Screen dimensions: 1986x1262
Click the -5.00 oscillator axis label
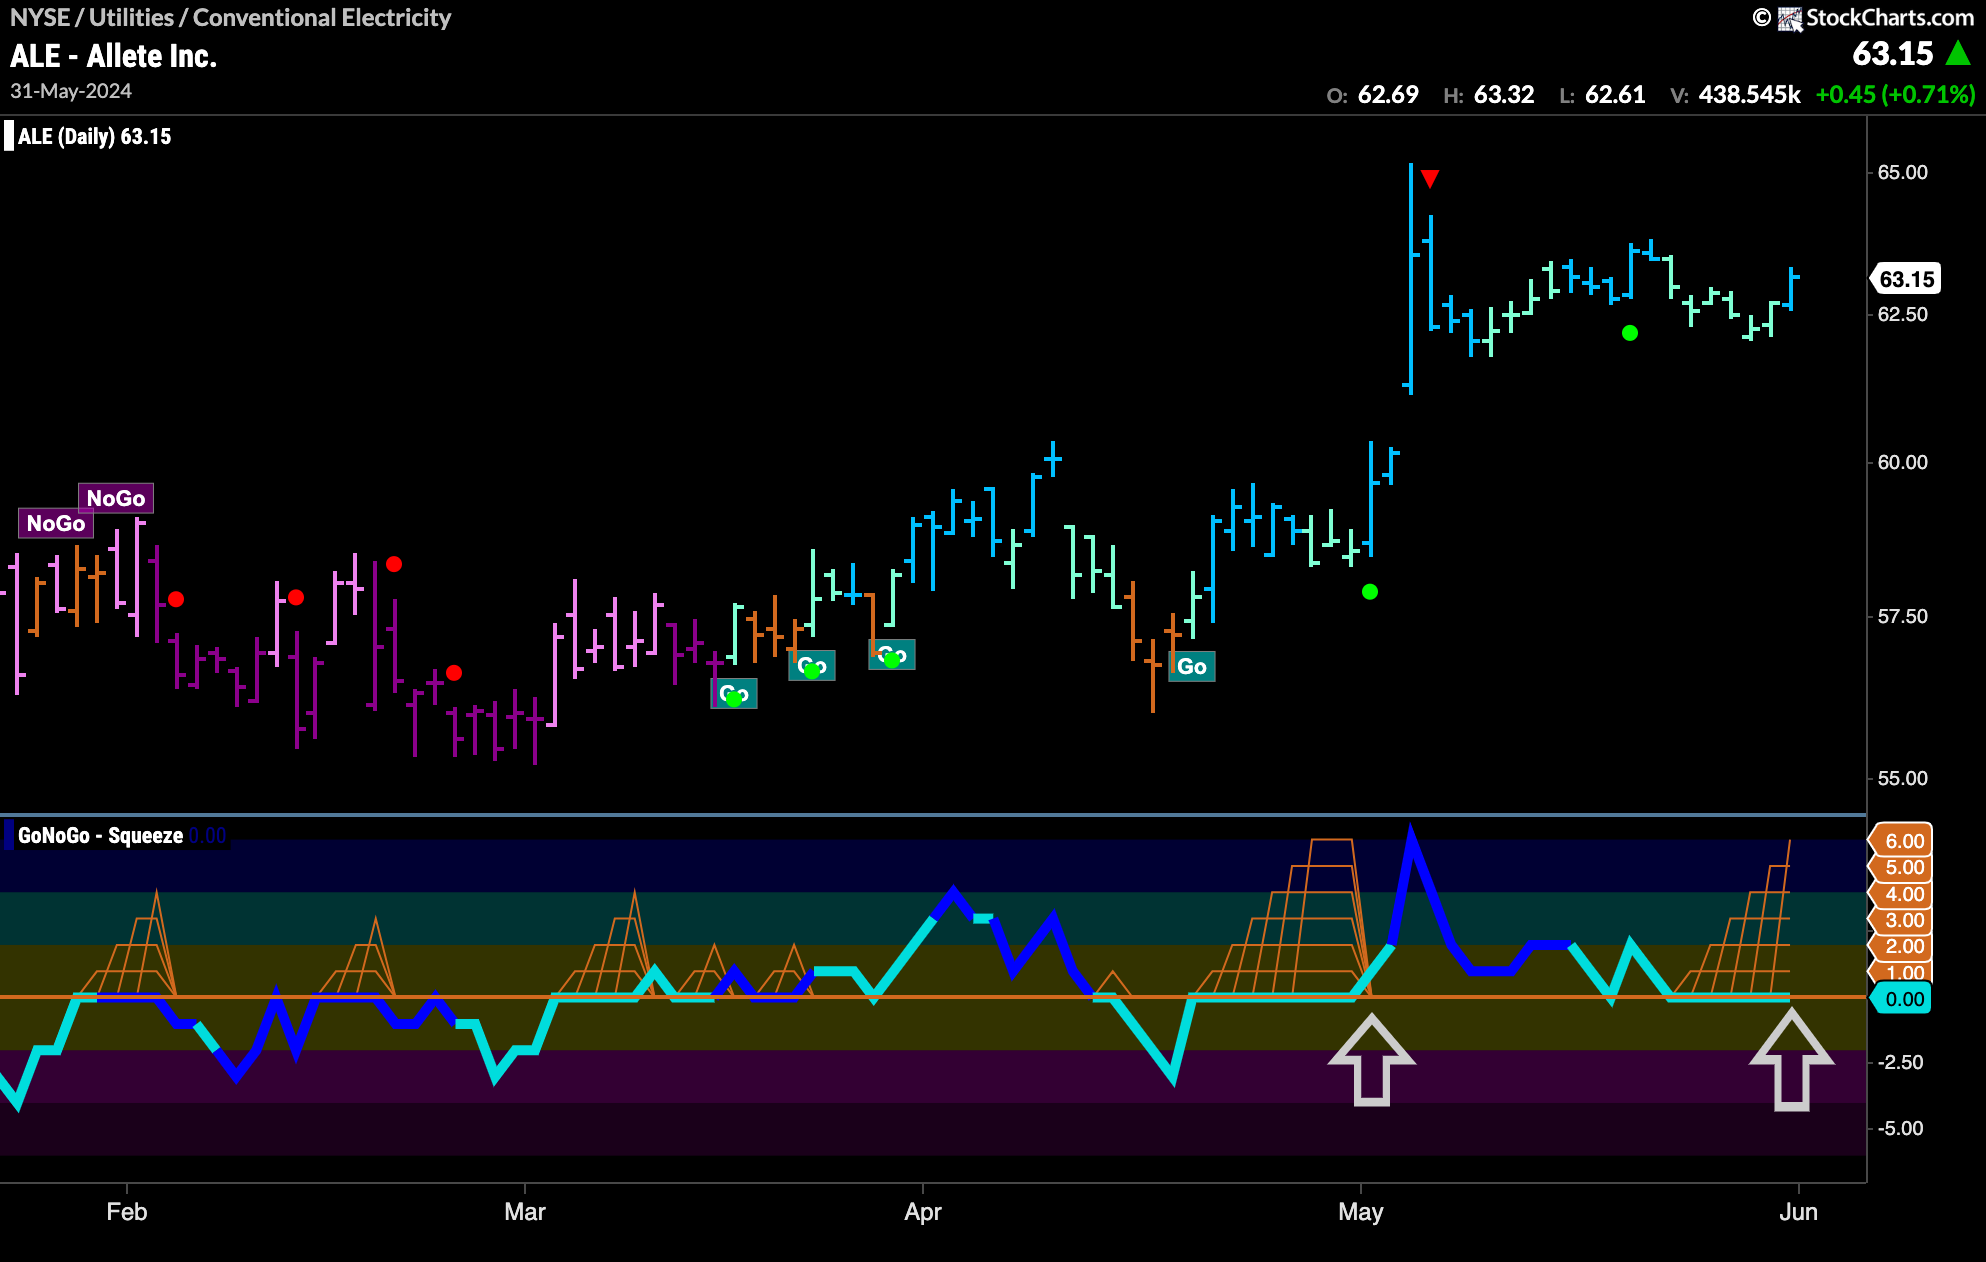click(x=1900, y=1128)
